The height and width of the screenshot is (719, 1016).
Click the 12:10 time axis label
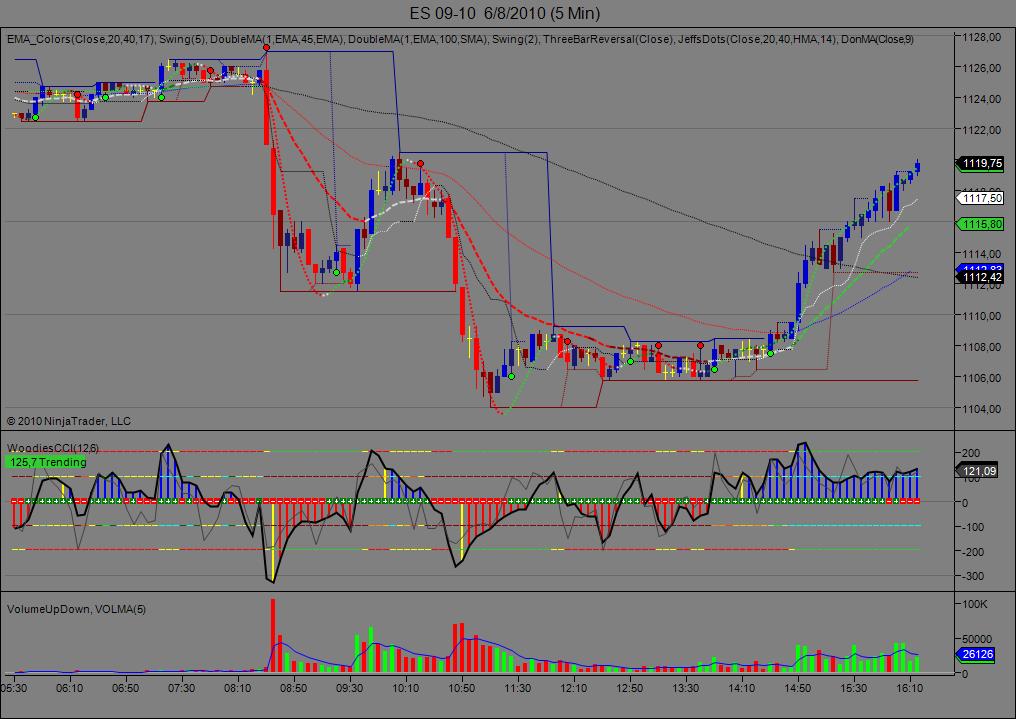pos(573,688)
